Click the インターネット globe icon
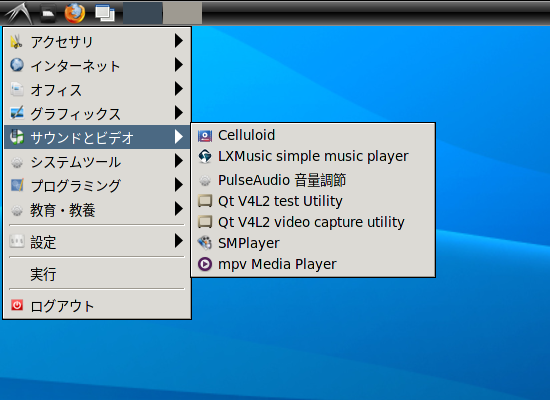Image resolution: width=550 pixels, height=400 pixels. [17, 65]
